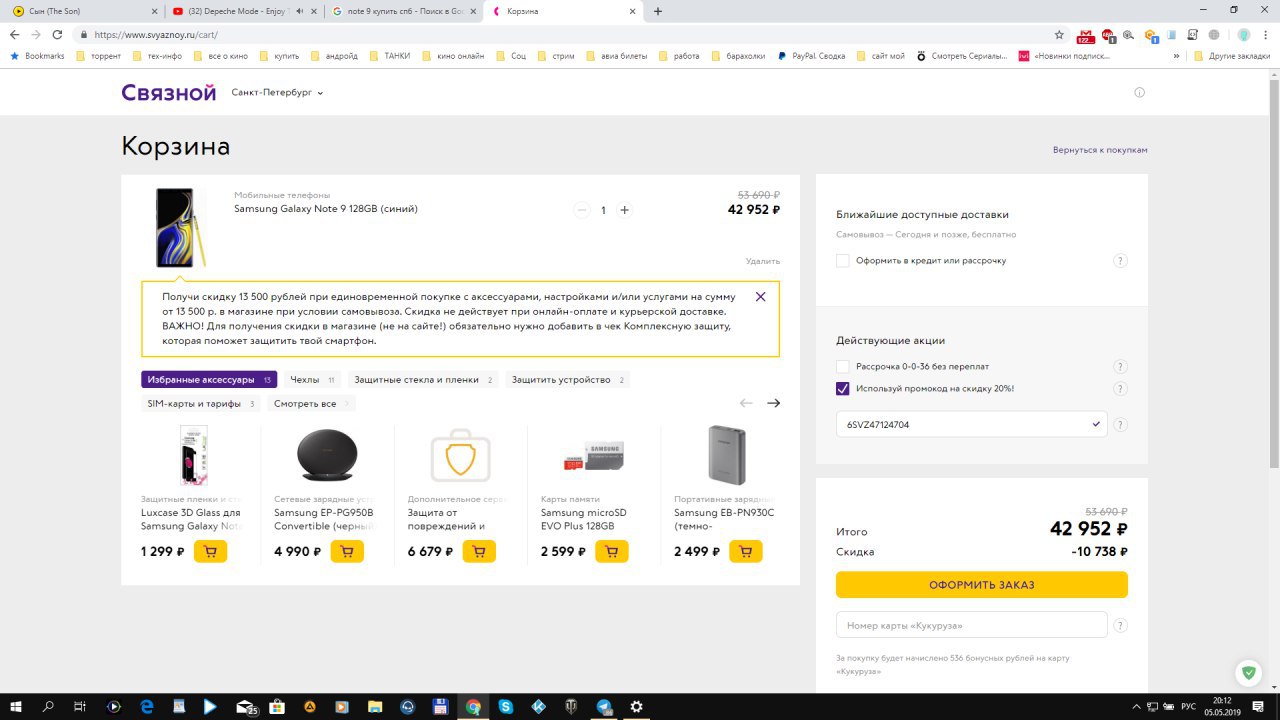
Task: Open Windows Start menu
Action: point(16,706)
